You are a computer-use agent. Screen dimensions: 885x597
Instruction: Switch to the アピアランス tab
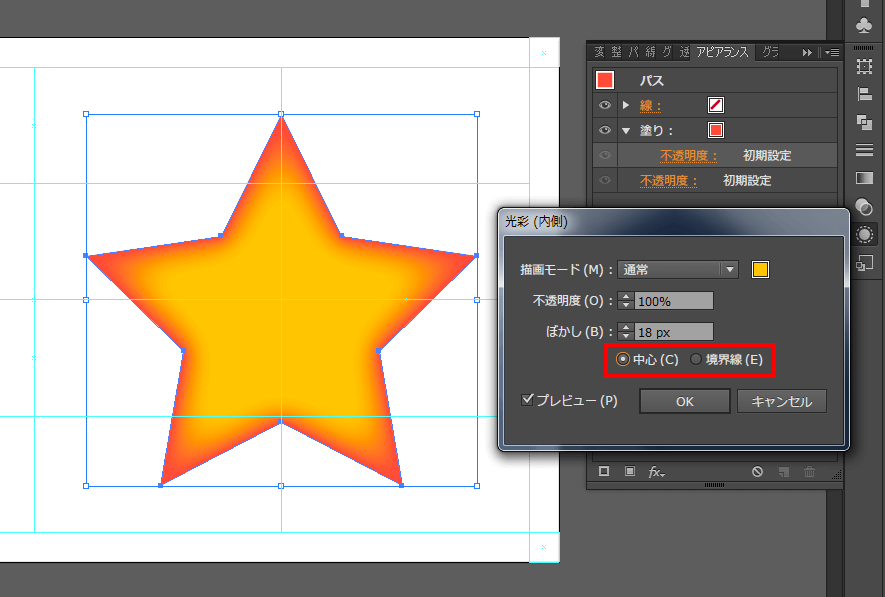[x=722, y=52]
